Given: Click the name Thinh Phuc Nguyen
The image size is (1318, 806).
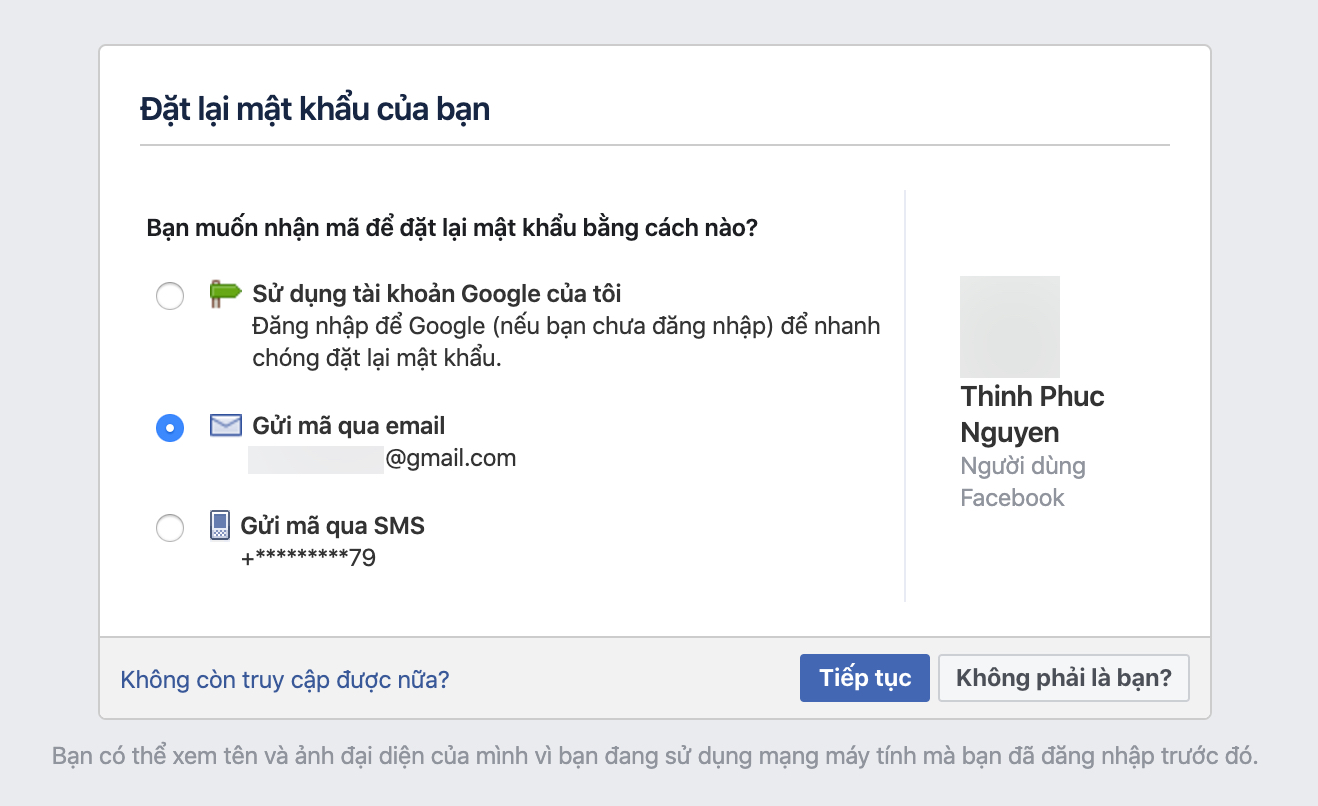Looking at the screenshot, I should [x=1032, y=414].
